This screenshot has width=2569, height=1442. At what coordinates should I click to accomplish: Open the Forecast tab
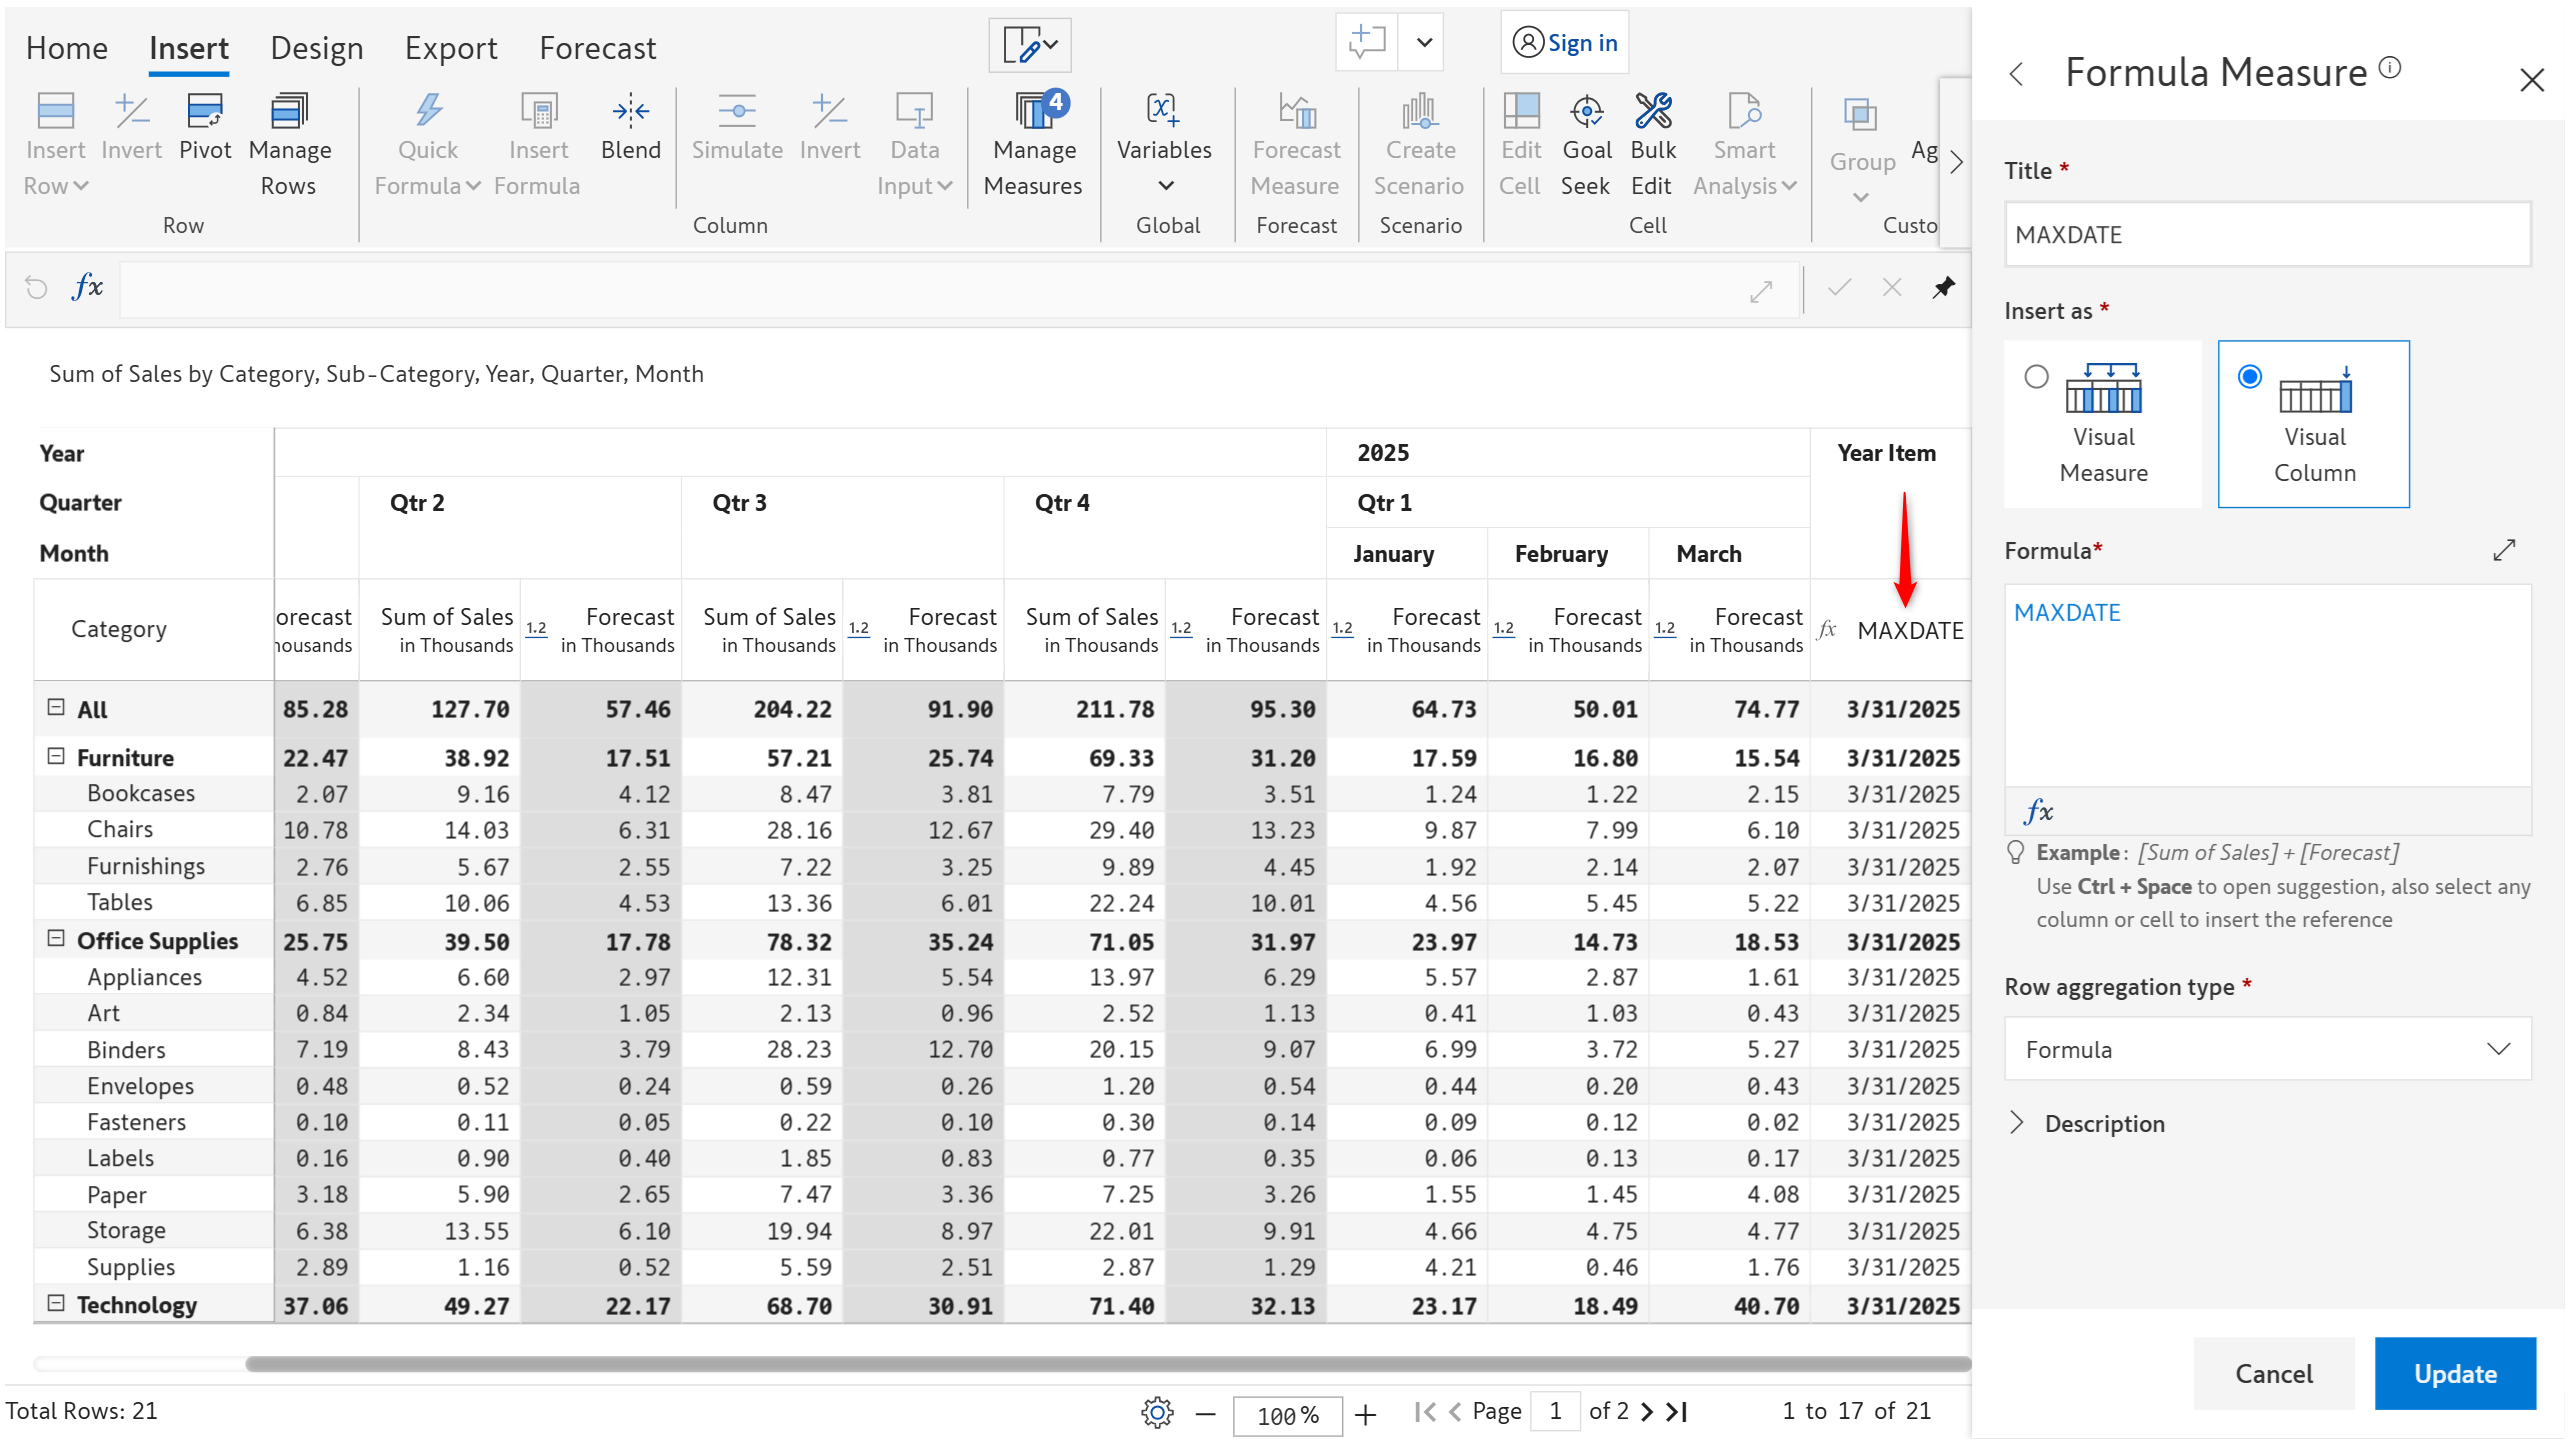click(x=597, y=48)
